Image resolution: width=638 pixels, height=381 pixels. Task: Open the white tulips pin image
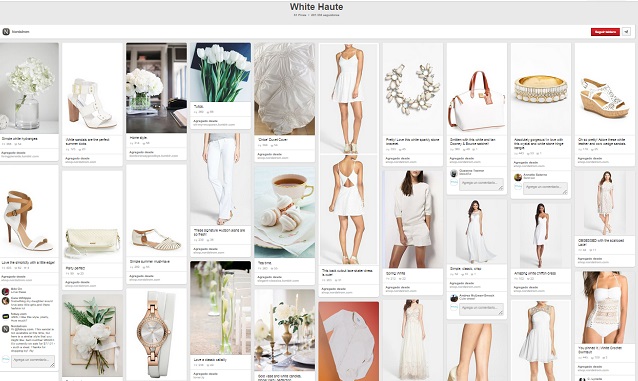tap(221, 72)
